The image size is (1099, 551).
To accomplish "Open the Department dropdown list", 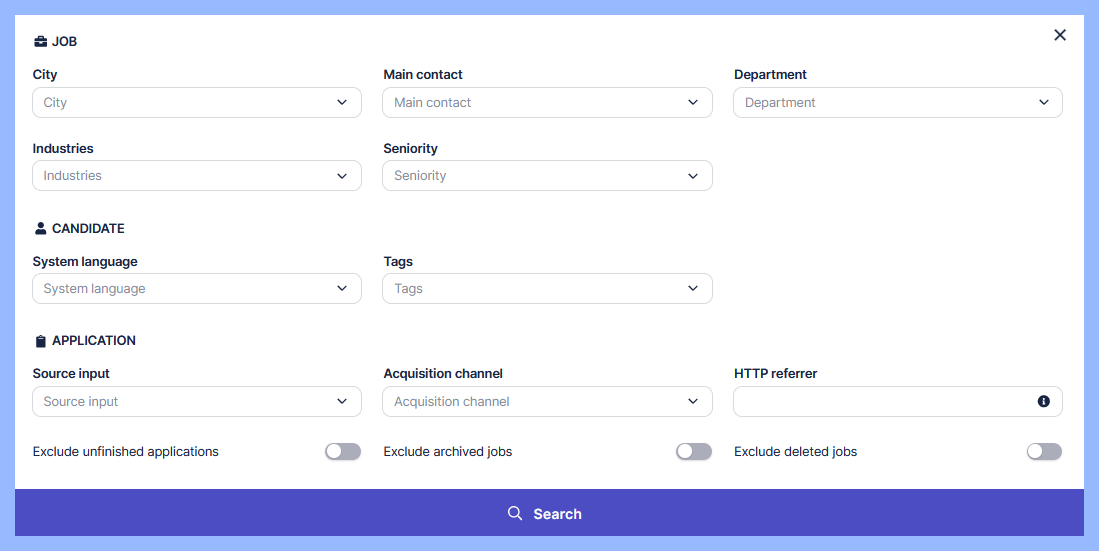I will [897, 102].
